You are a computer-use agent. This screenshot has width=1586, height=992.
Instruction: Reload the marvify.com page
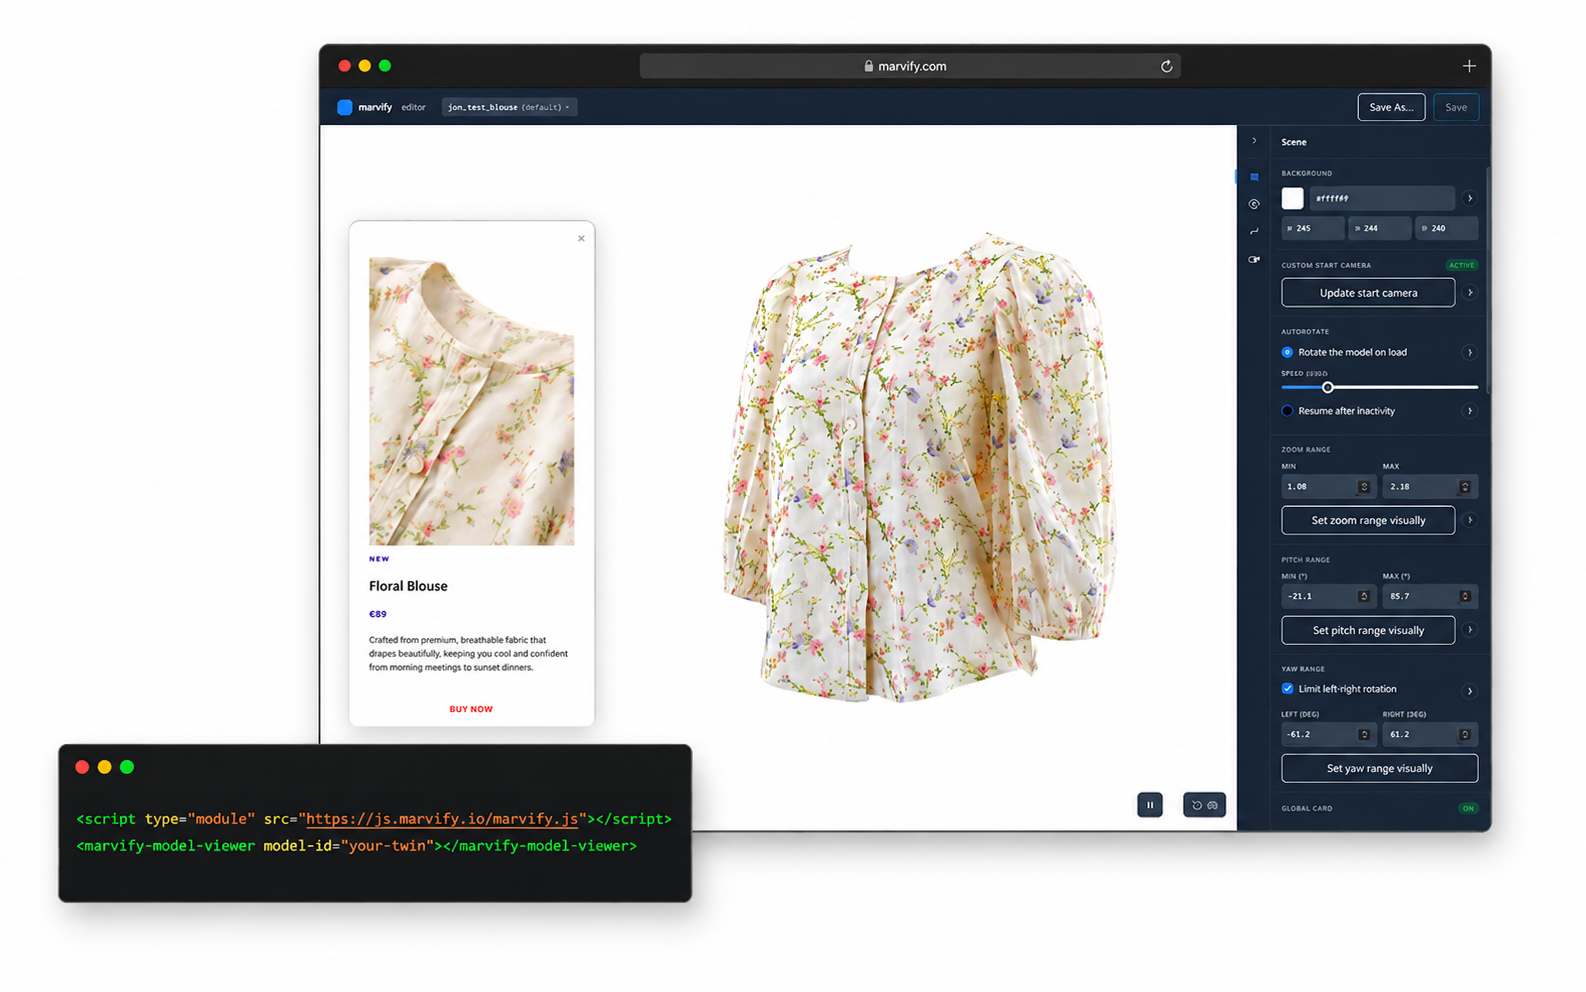point(1166,66)
